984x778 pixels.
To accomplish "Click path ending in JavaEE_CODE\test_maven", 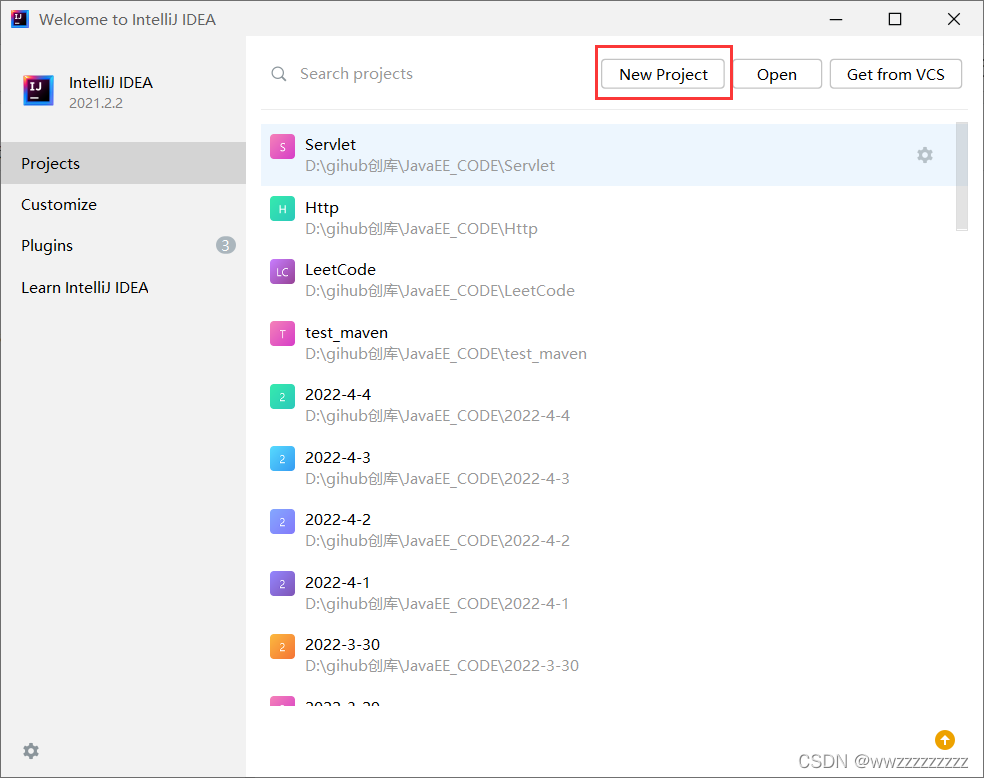I will click(446, 354).
